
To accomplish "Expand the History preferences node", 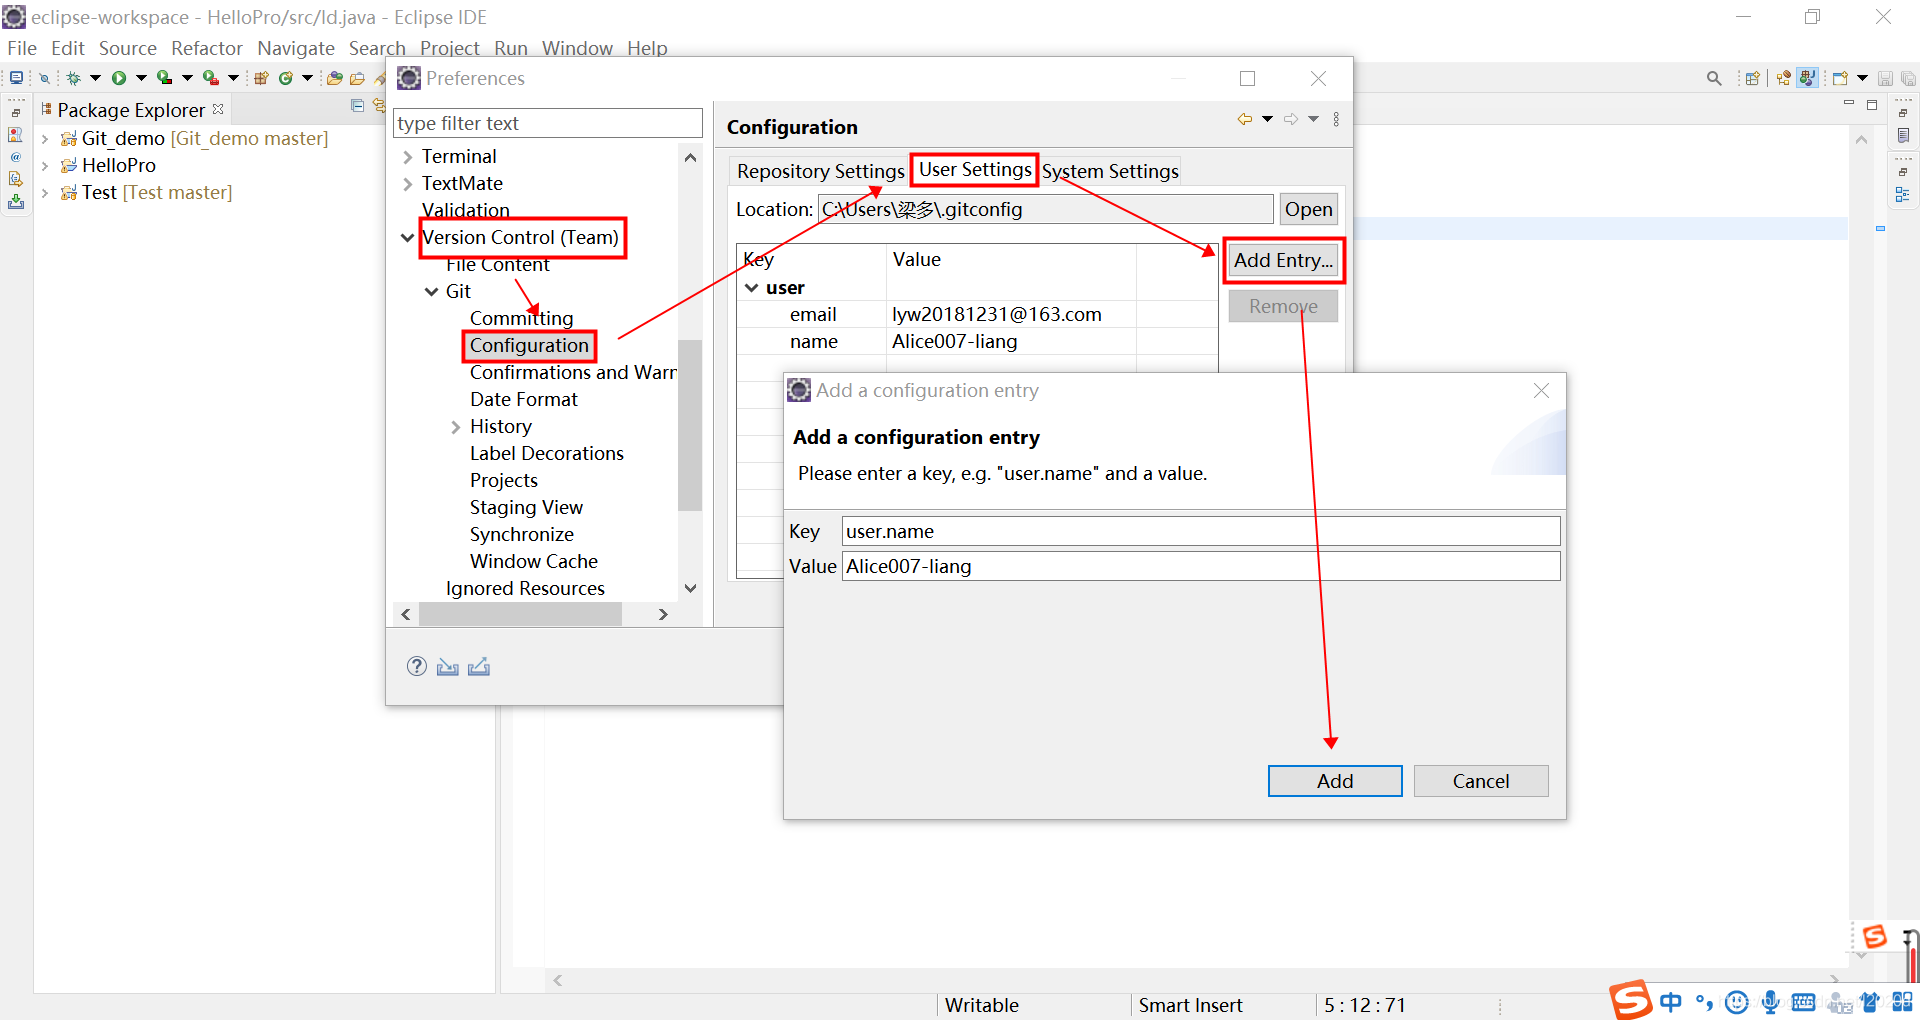I will (x=456, y=427).
